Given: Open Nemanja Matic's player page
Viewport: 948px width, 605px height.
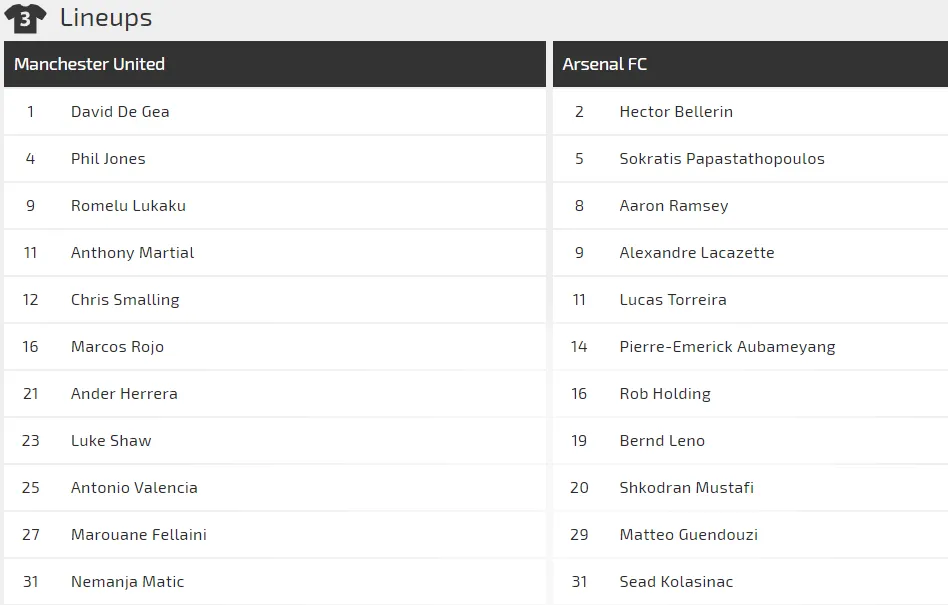Looking at the screenshot, I should click(x=128, y=582).
